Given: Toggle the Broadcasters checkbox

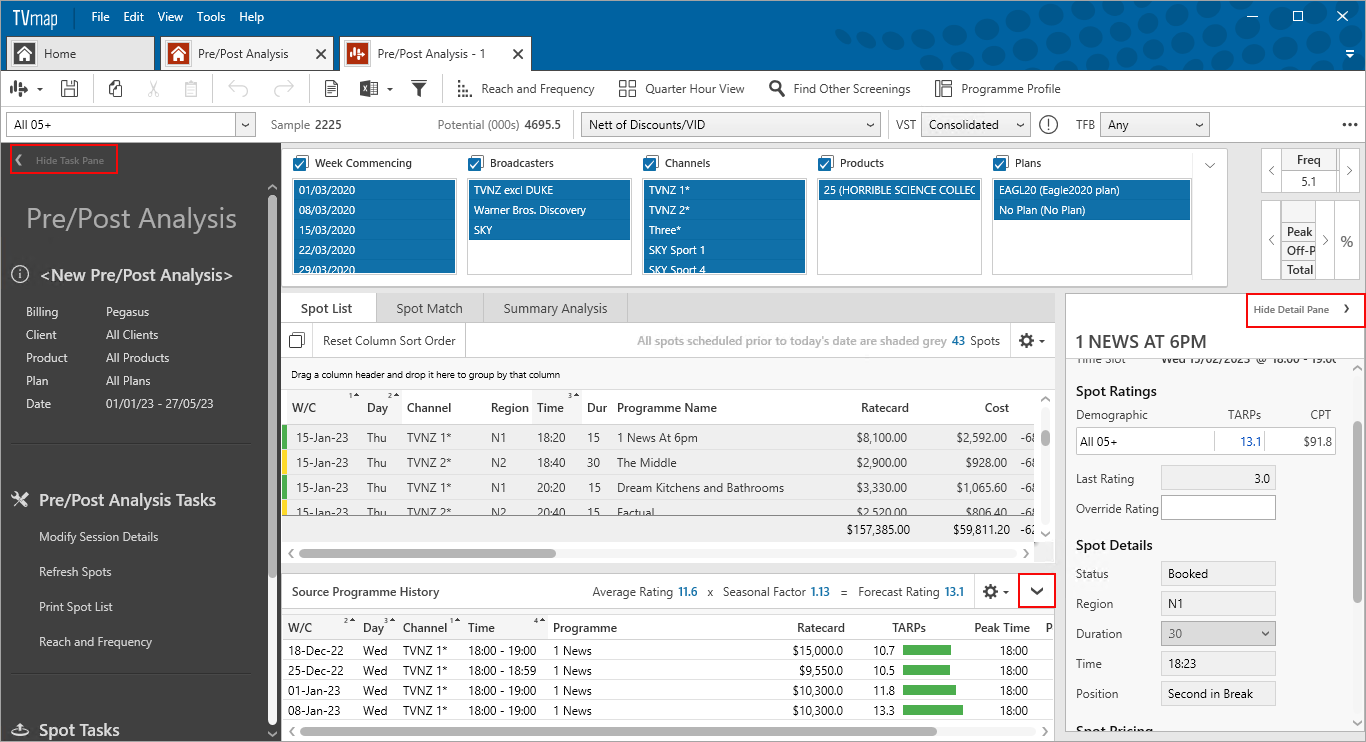Looking at the screenshot, I should pyautogui.click(x=476, y=163).
